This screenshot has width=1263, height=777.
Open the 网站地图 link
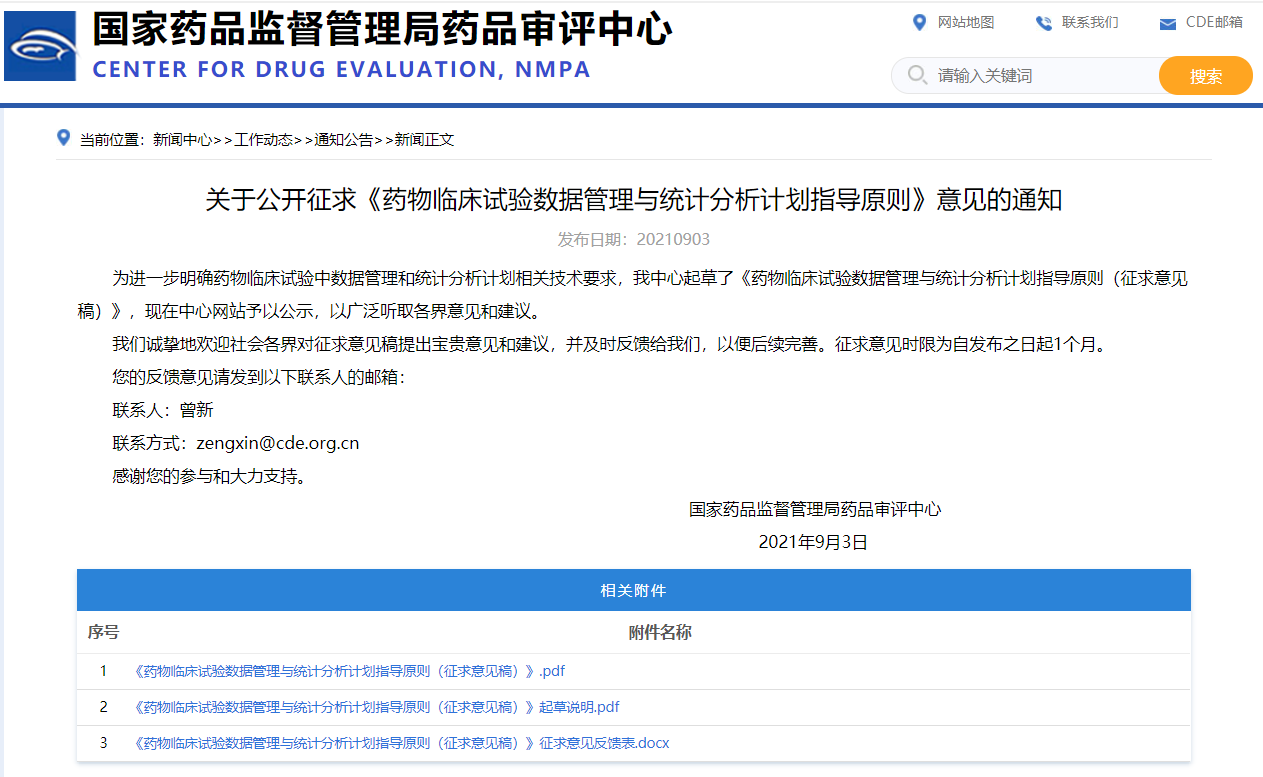click(966, 22)
